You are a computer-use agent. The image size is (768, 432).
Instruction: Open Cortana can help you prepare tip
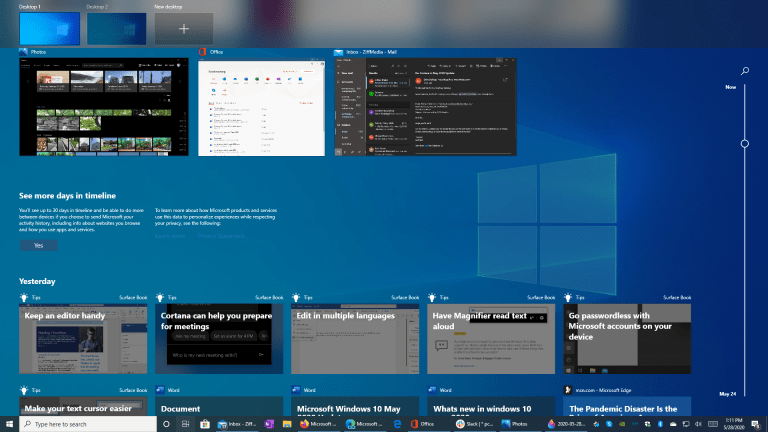click(x=219, y=338)
